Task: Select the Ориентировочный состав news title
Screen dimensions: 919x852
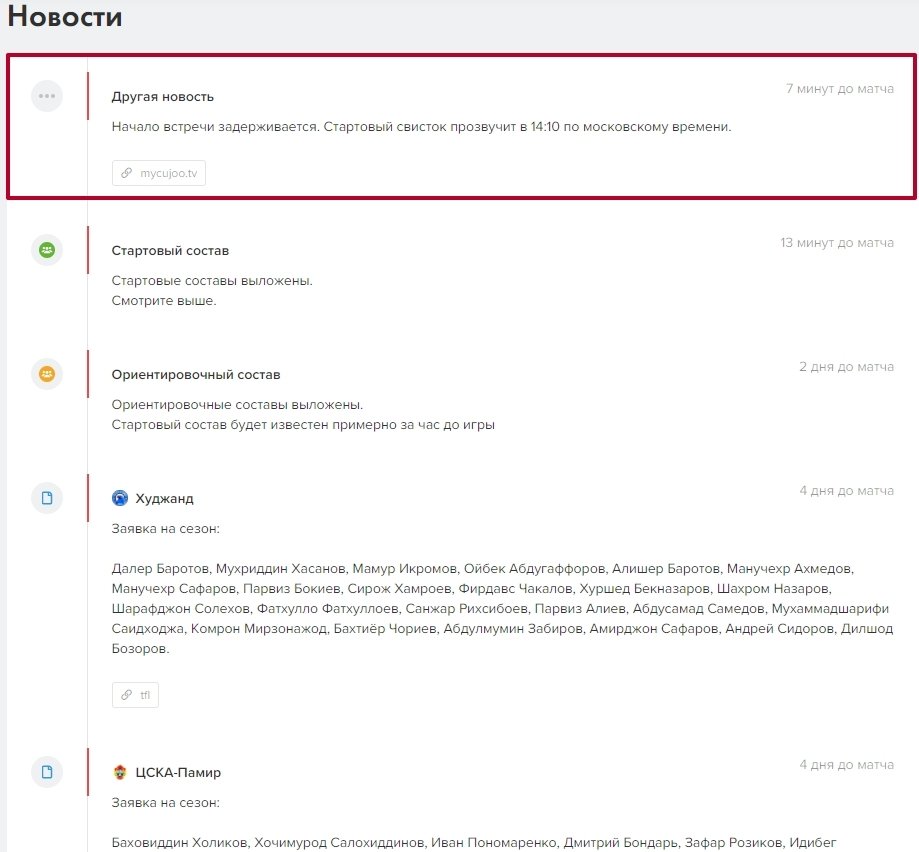Action: 196,374
